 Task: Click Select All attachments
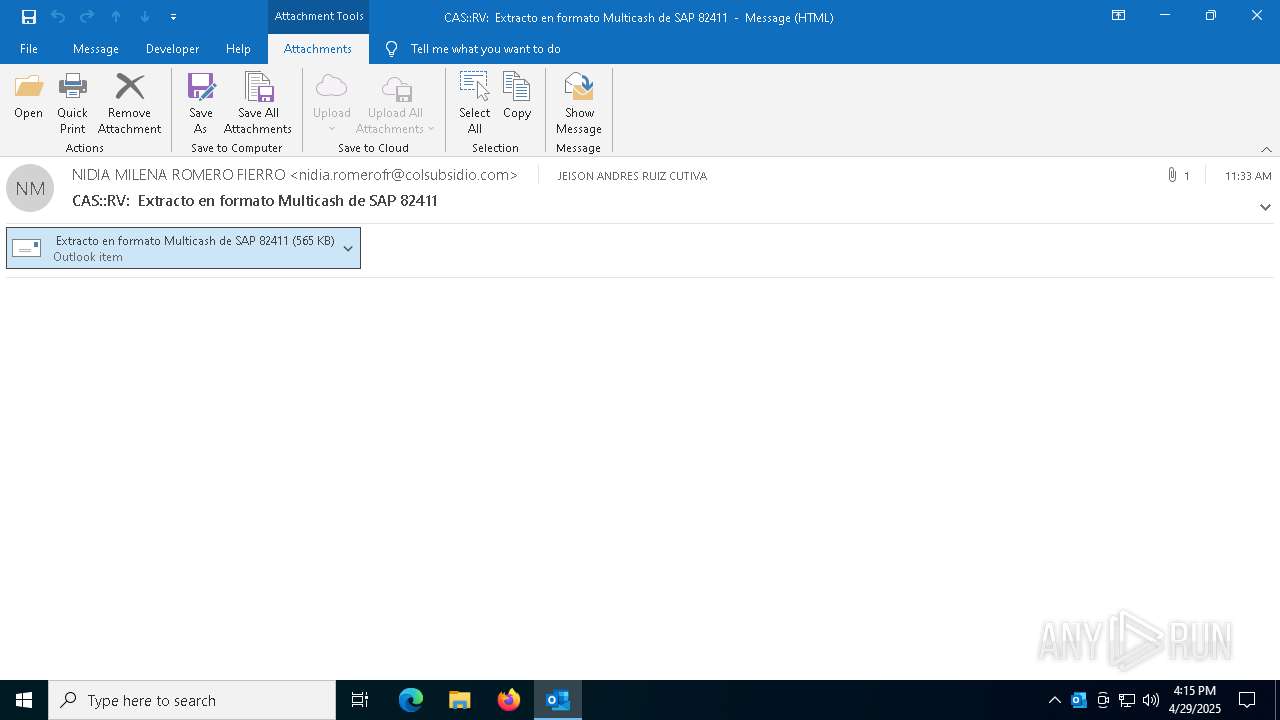click(x=474, y=103)
